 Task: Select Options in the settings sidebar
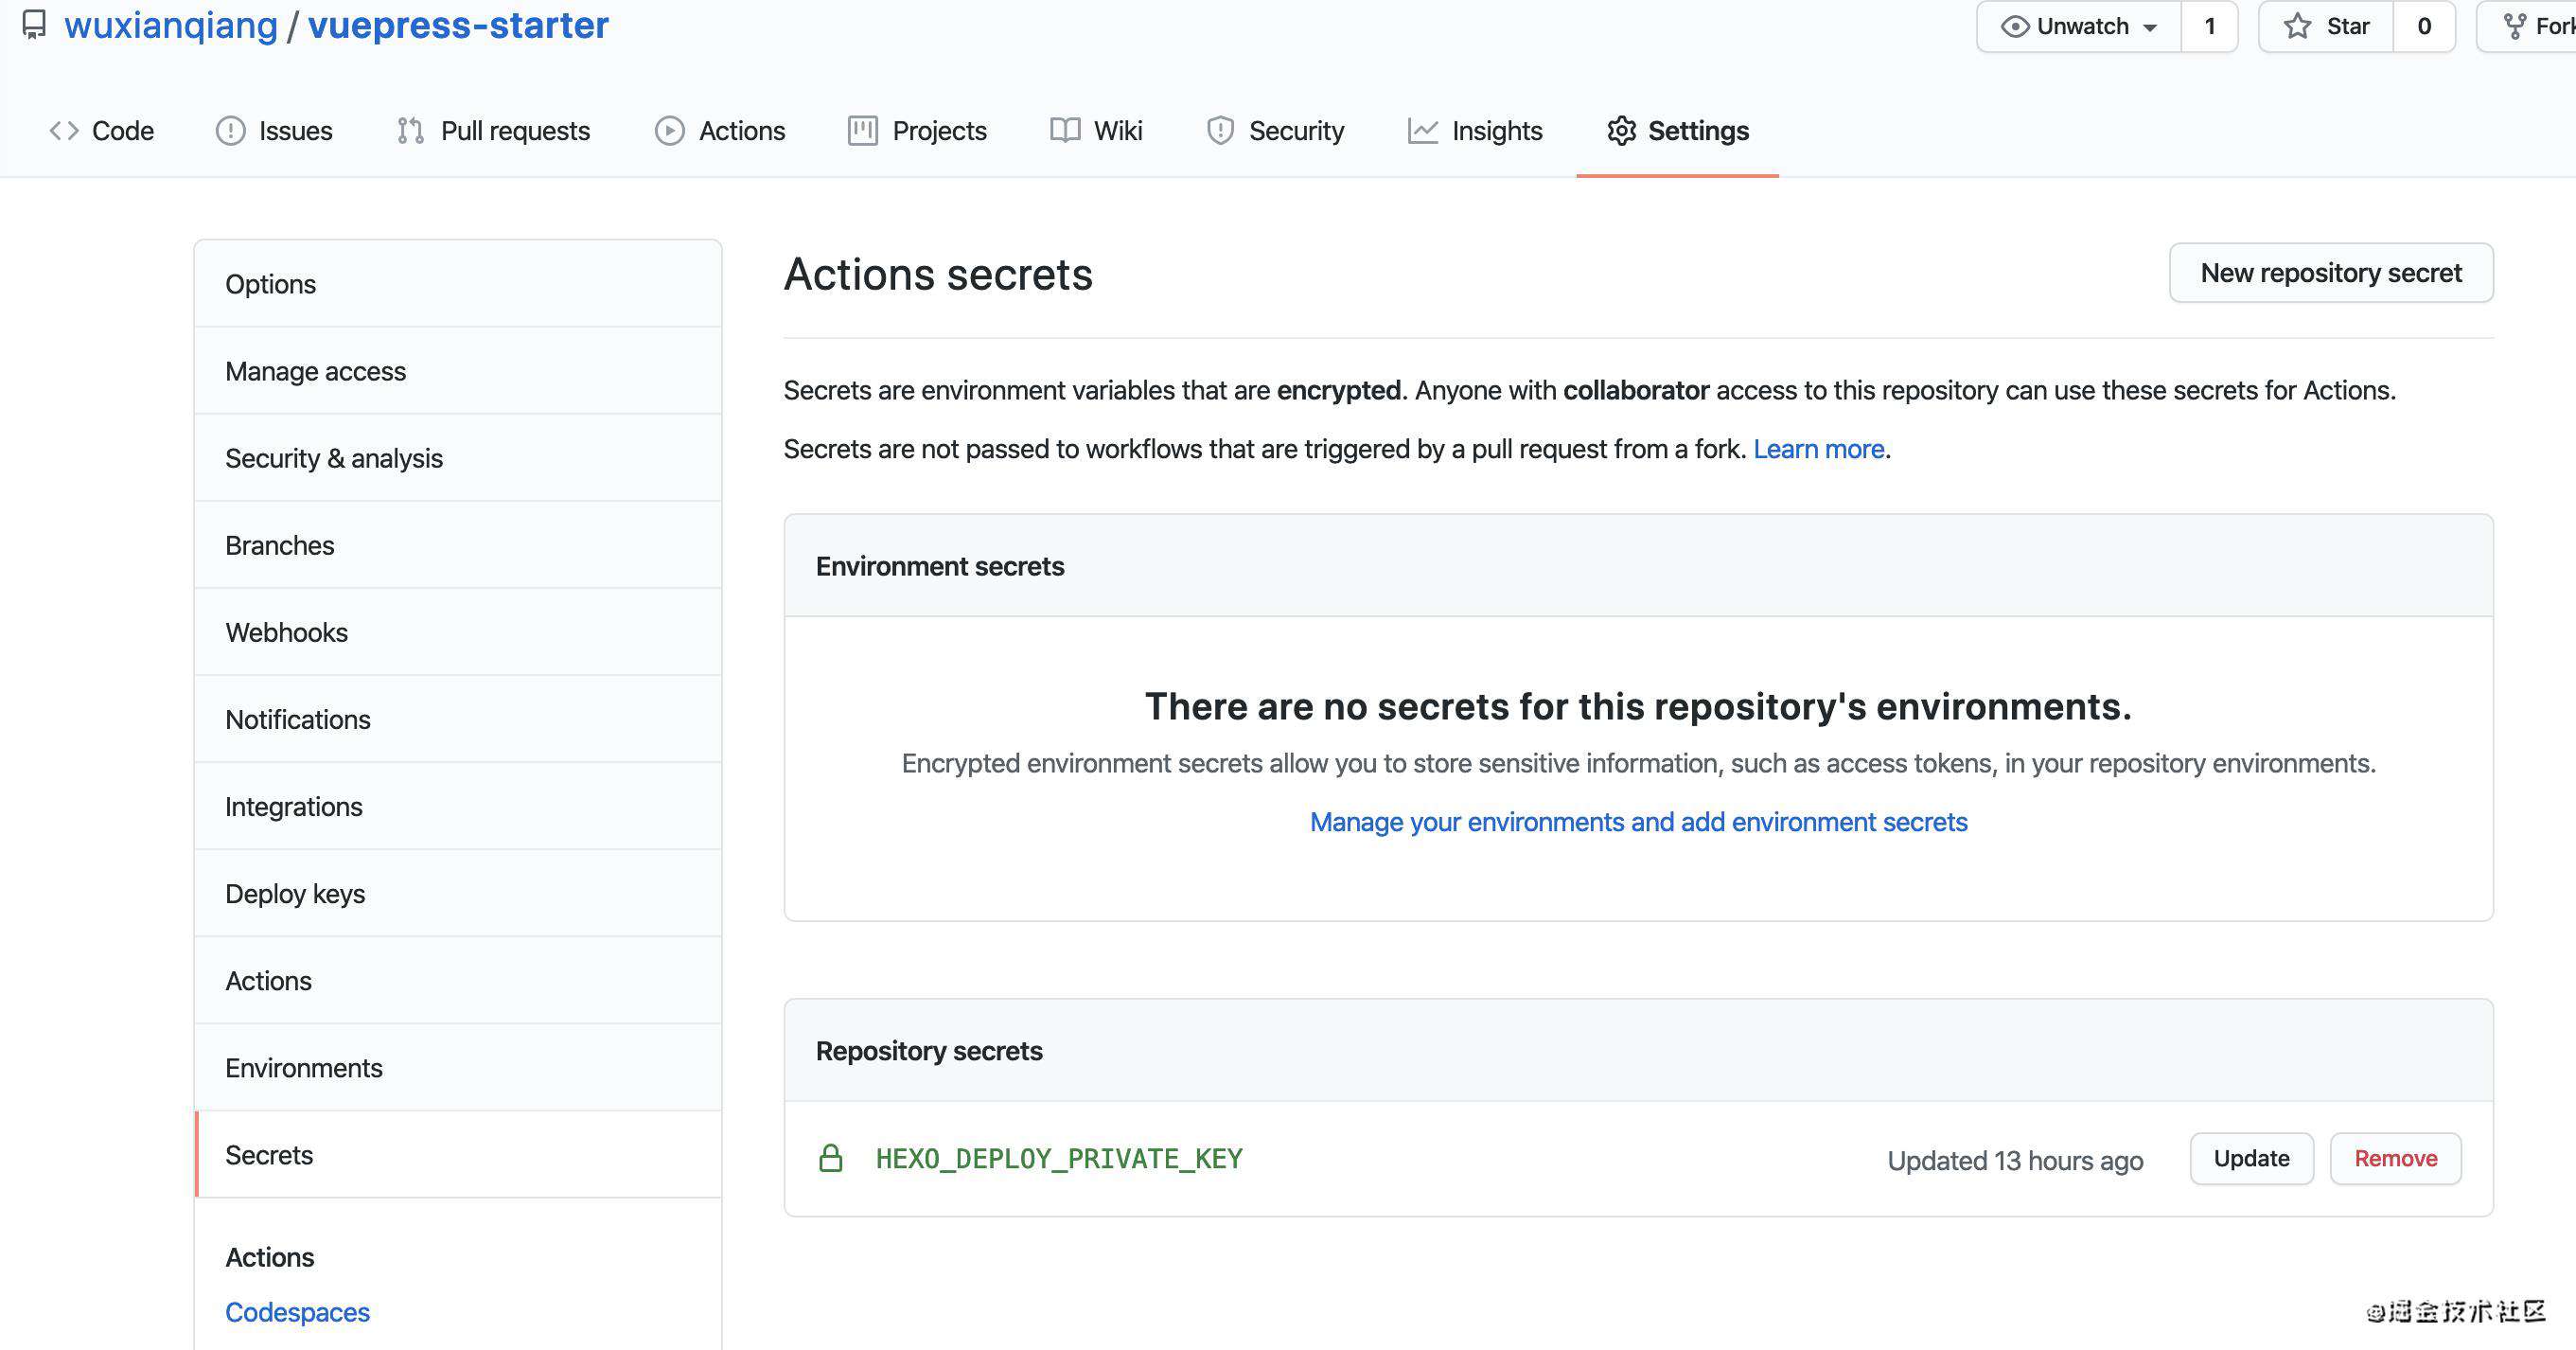tap(458, 284)
